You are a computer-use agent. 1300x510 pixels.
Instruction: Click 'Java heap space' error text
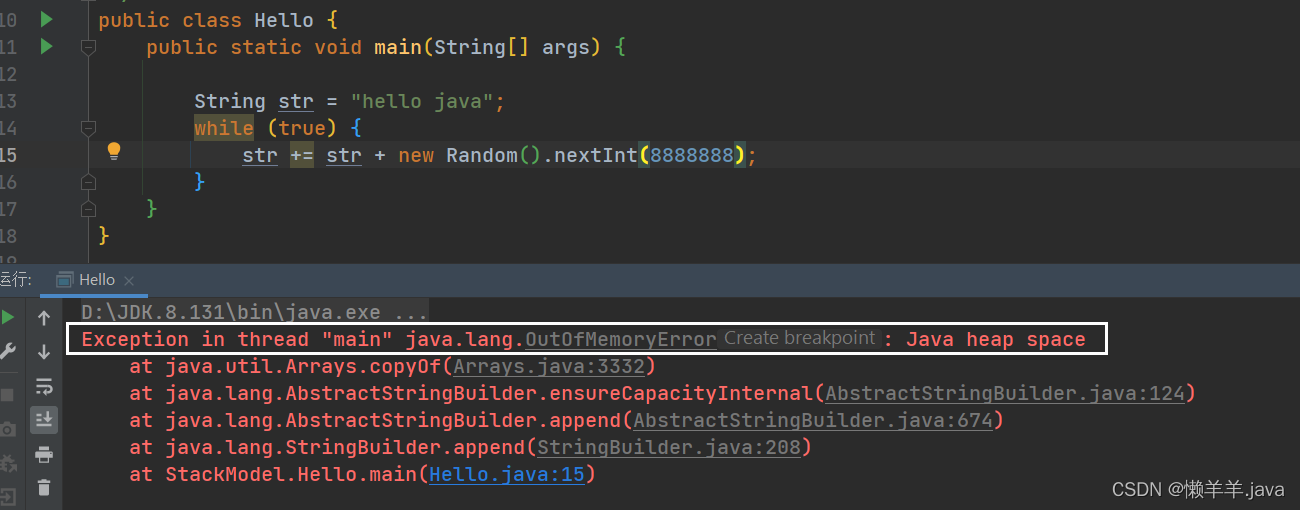[x=996, y=339]
